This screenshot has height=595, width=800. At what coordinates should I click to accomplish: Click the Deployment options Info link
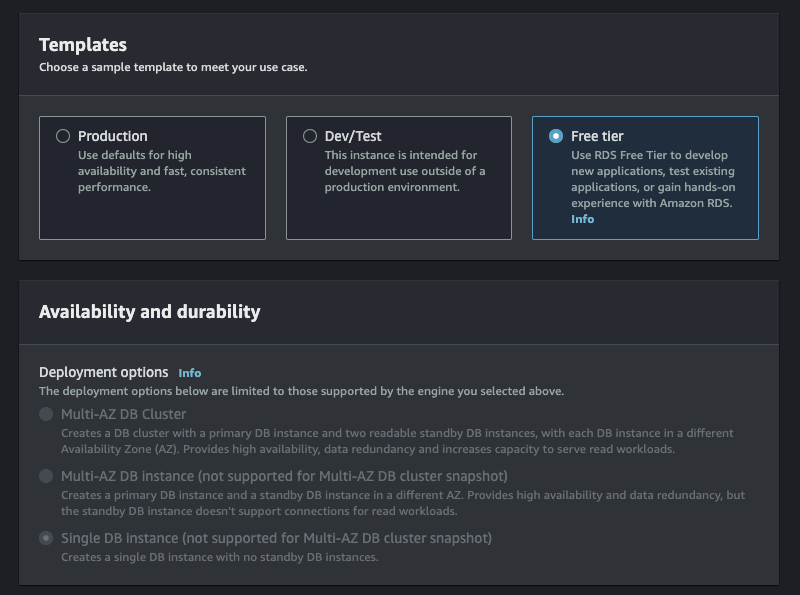(x=190, y=373)
